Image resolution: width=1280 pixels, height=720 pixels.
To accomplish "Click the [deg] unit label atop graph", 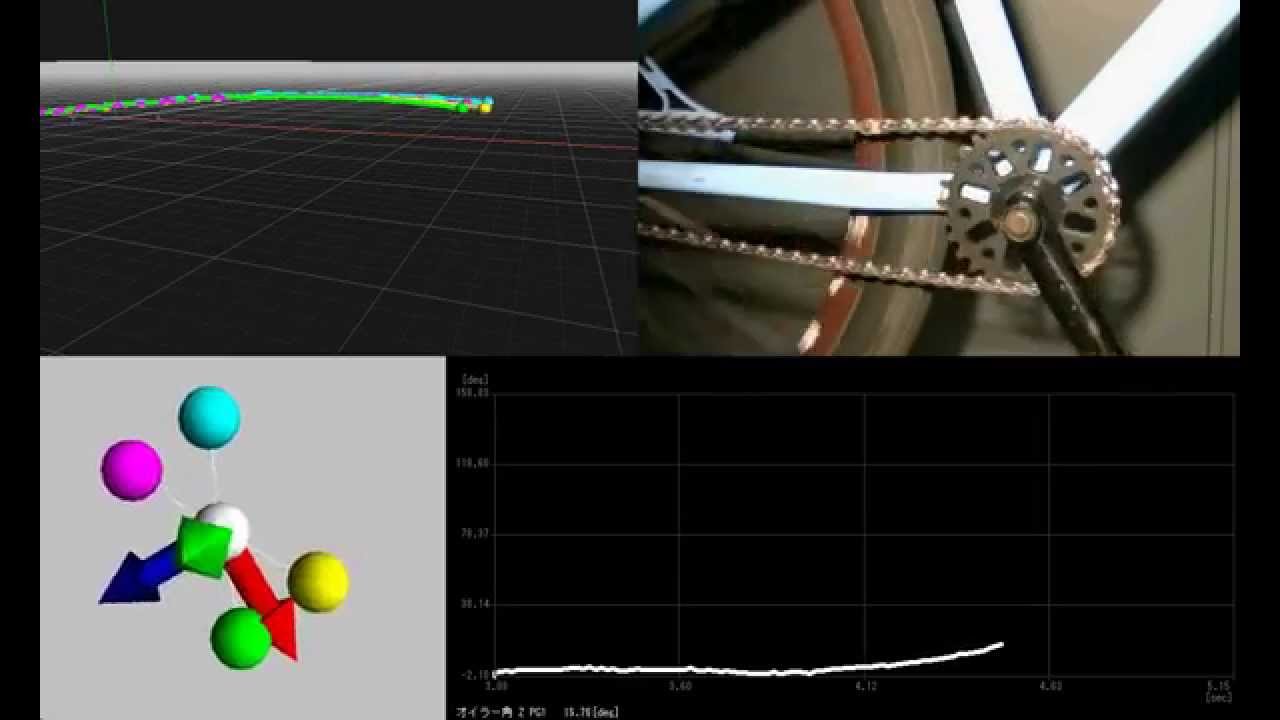I will (x=475, y=379).
